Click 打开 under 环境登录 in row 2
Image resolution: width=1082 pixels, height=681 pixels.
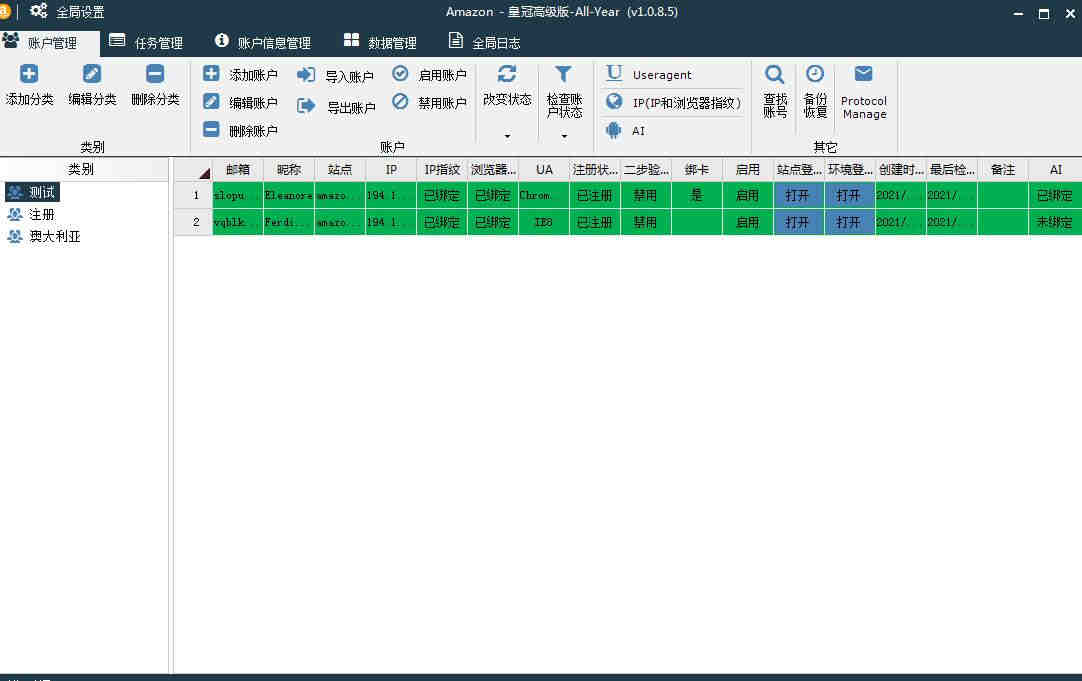coord(849,222)
